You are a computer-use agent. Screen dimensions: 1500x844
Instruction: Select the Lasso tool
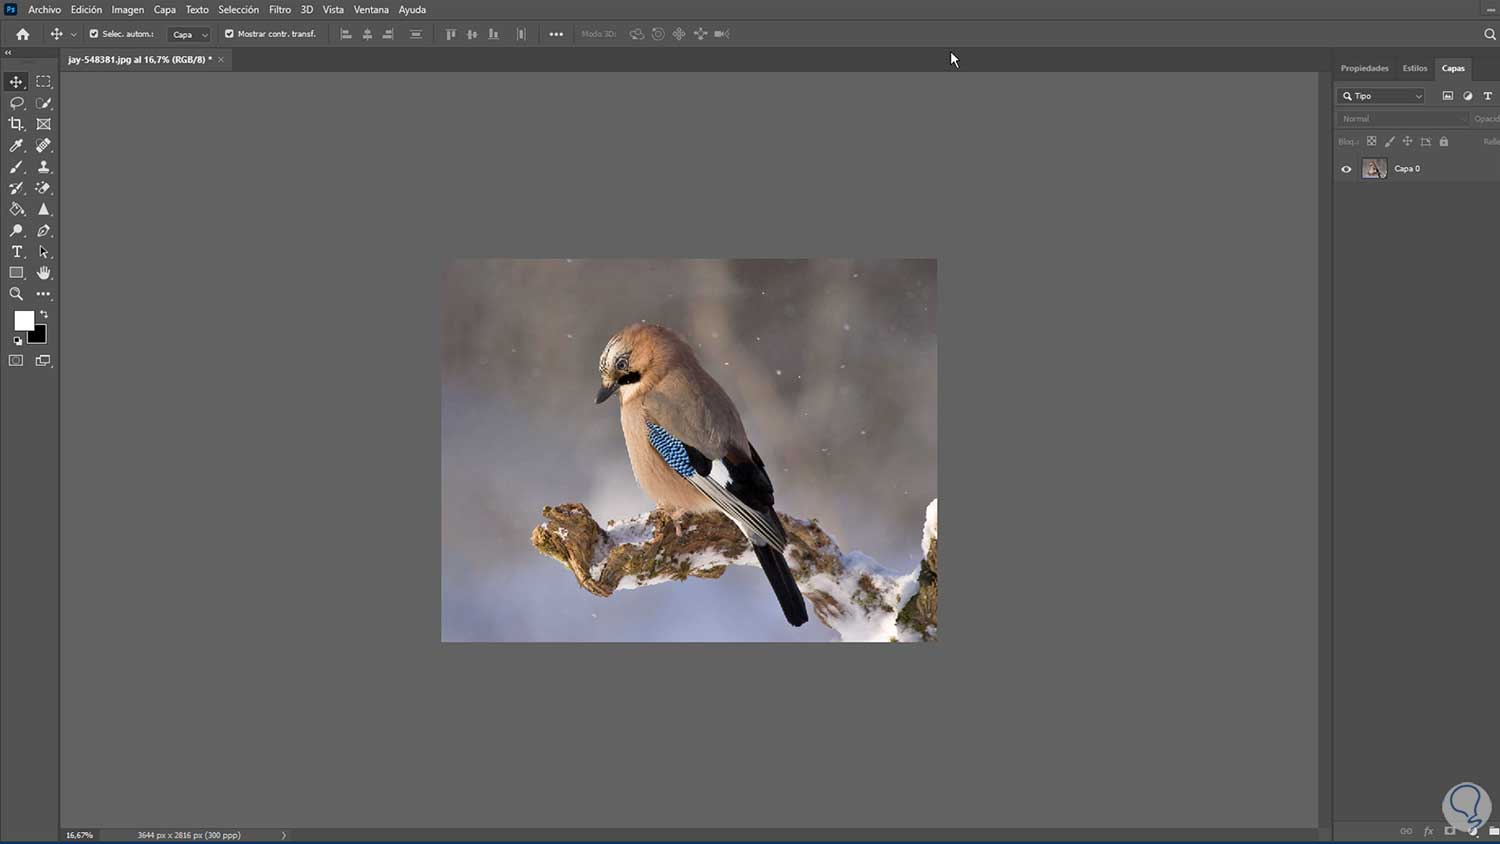[x=16, y=103]
